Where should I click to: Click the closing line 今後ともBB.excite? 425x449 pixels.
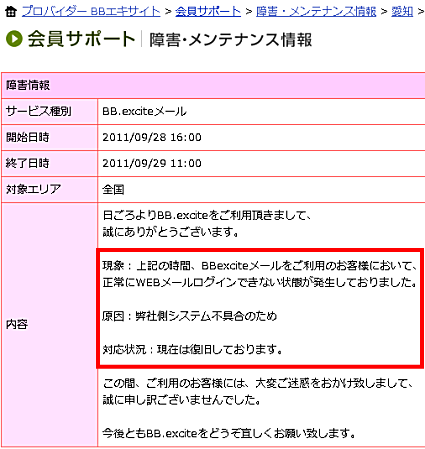coord(229,433)
